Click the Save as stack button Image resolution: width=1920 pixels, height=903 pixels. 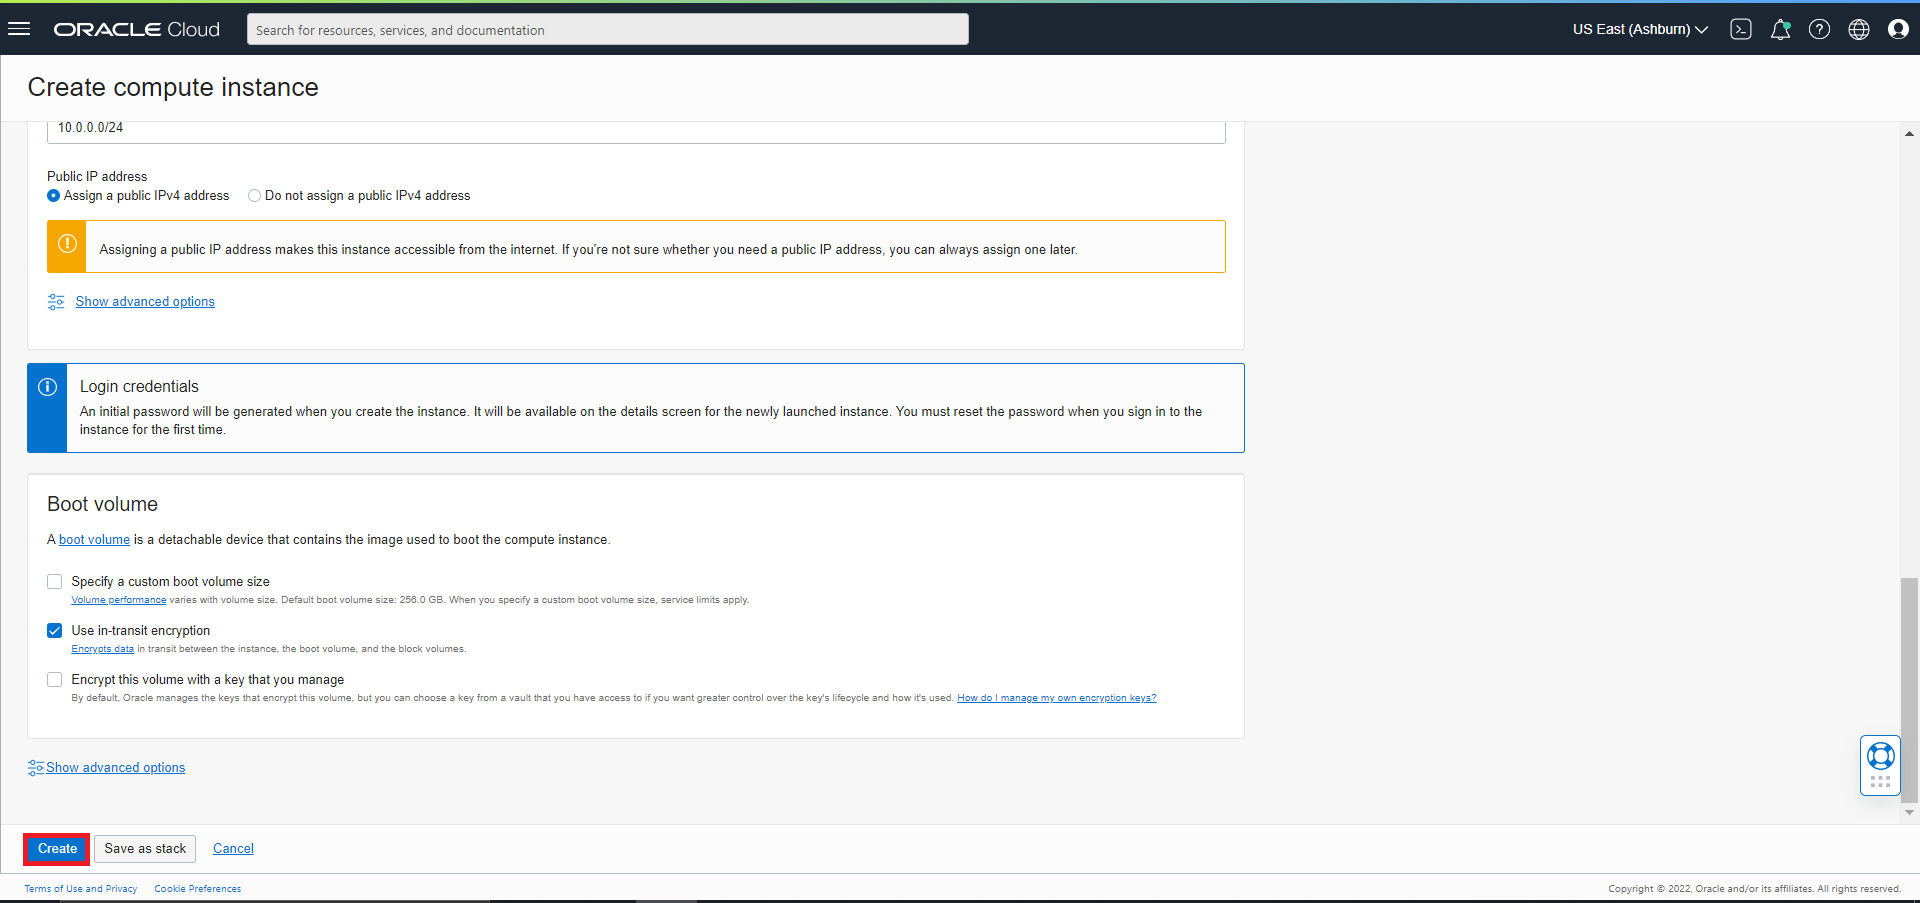145,849
